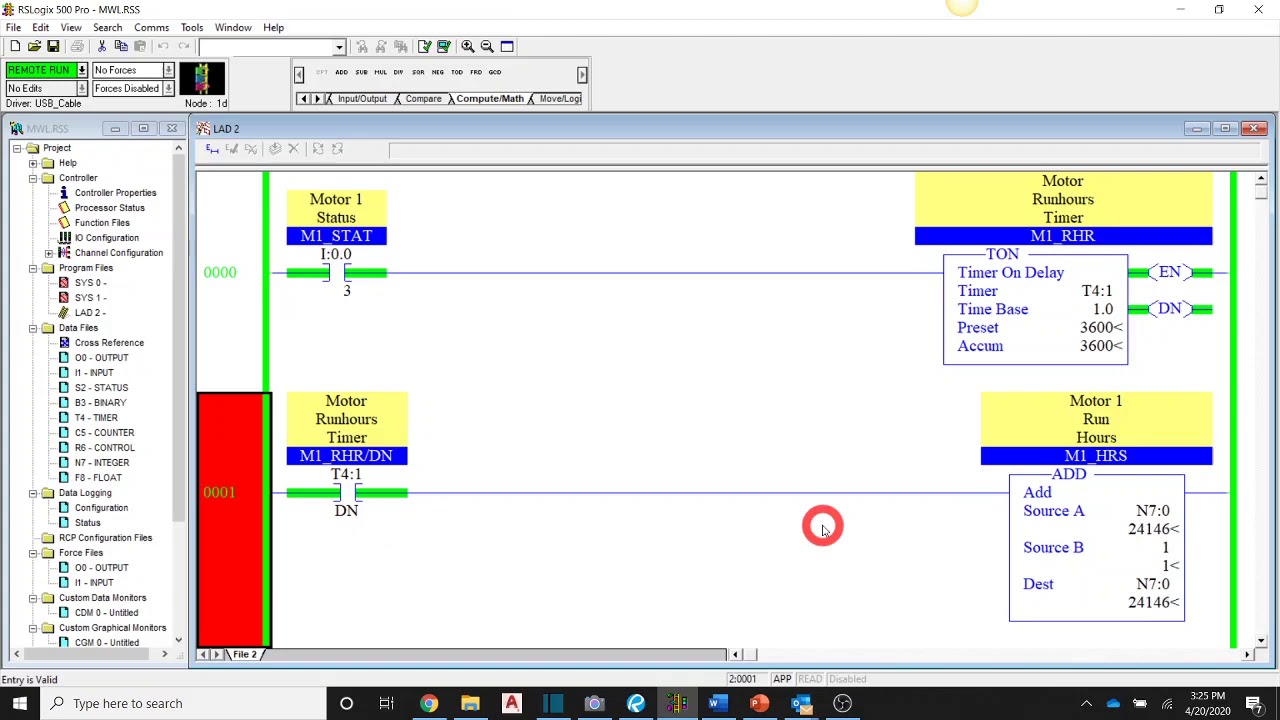Open the Forces Disabled dropdown
1280x720 pixels.
coord(168,88)
